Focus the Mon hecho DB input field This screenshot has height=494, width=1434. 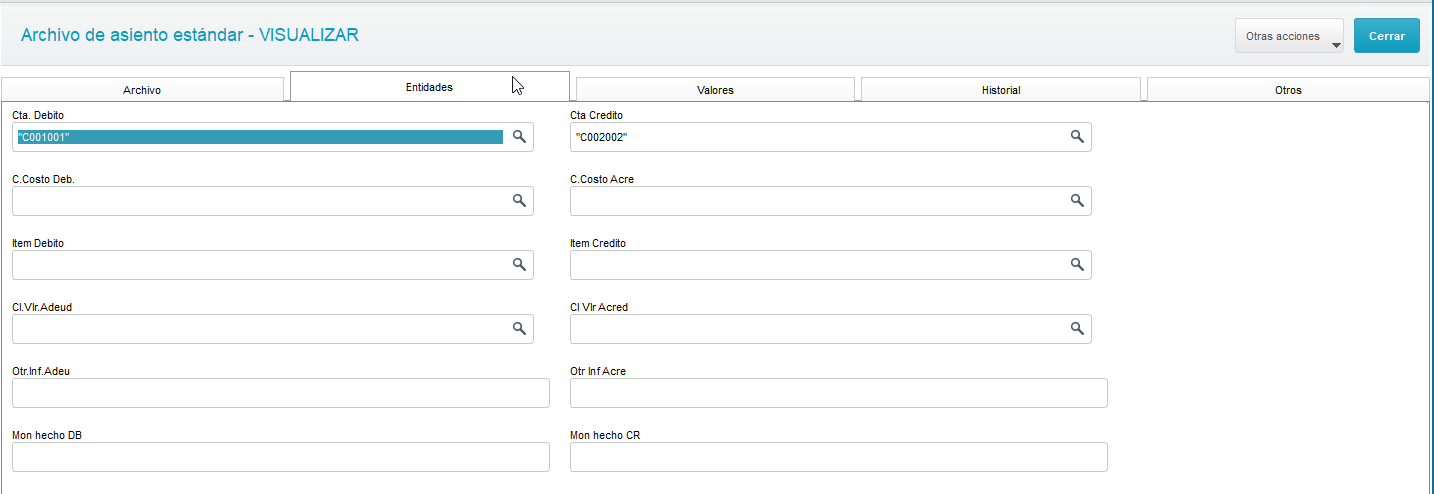click(281, 457)
